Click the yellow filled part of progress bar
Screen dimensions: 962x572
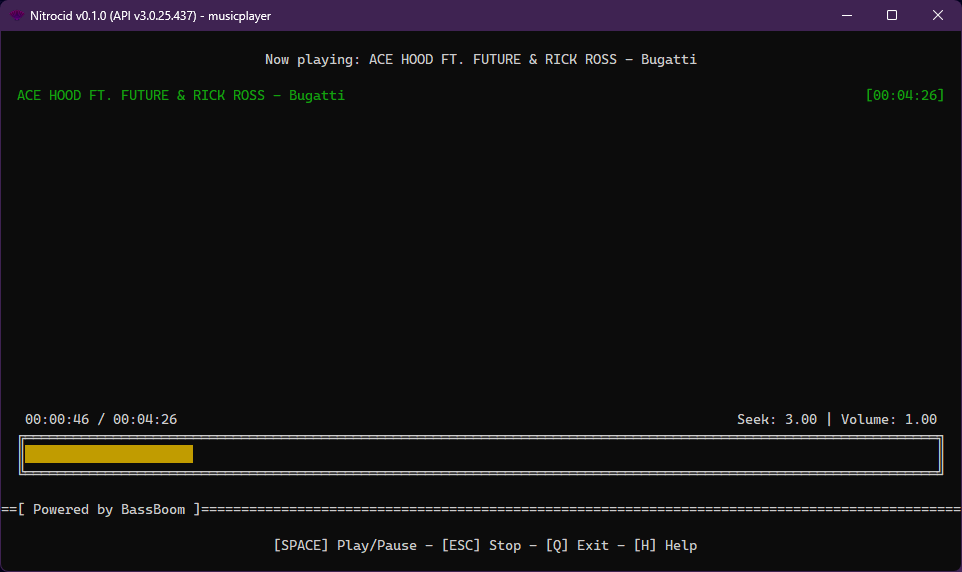click(108, 454)
